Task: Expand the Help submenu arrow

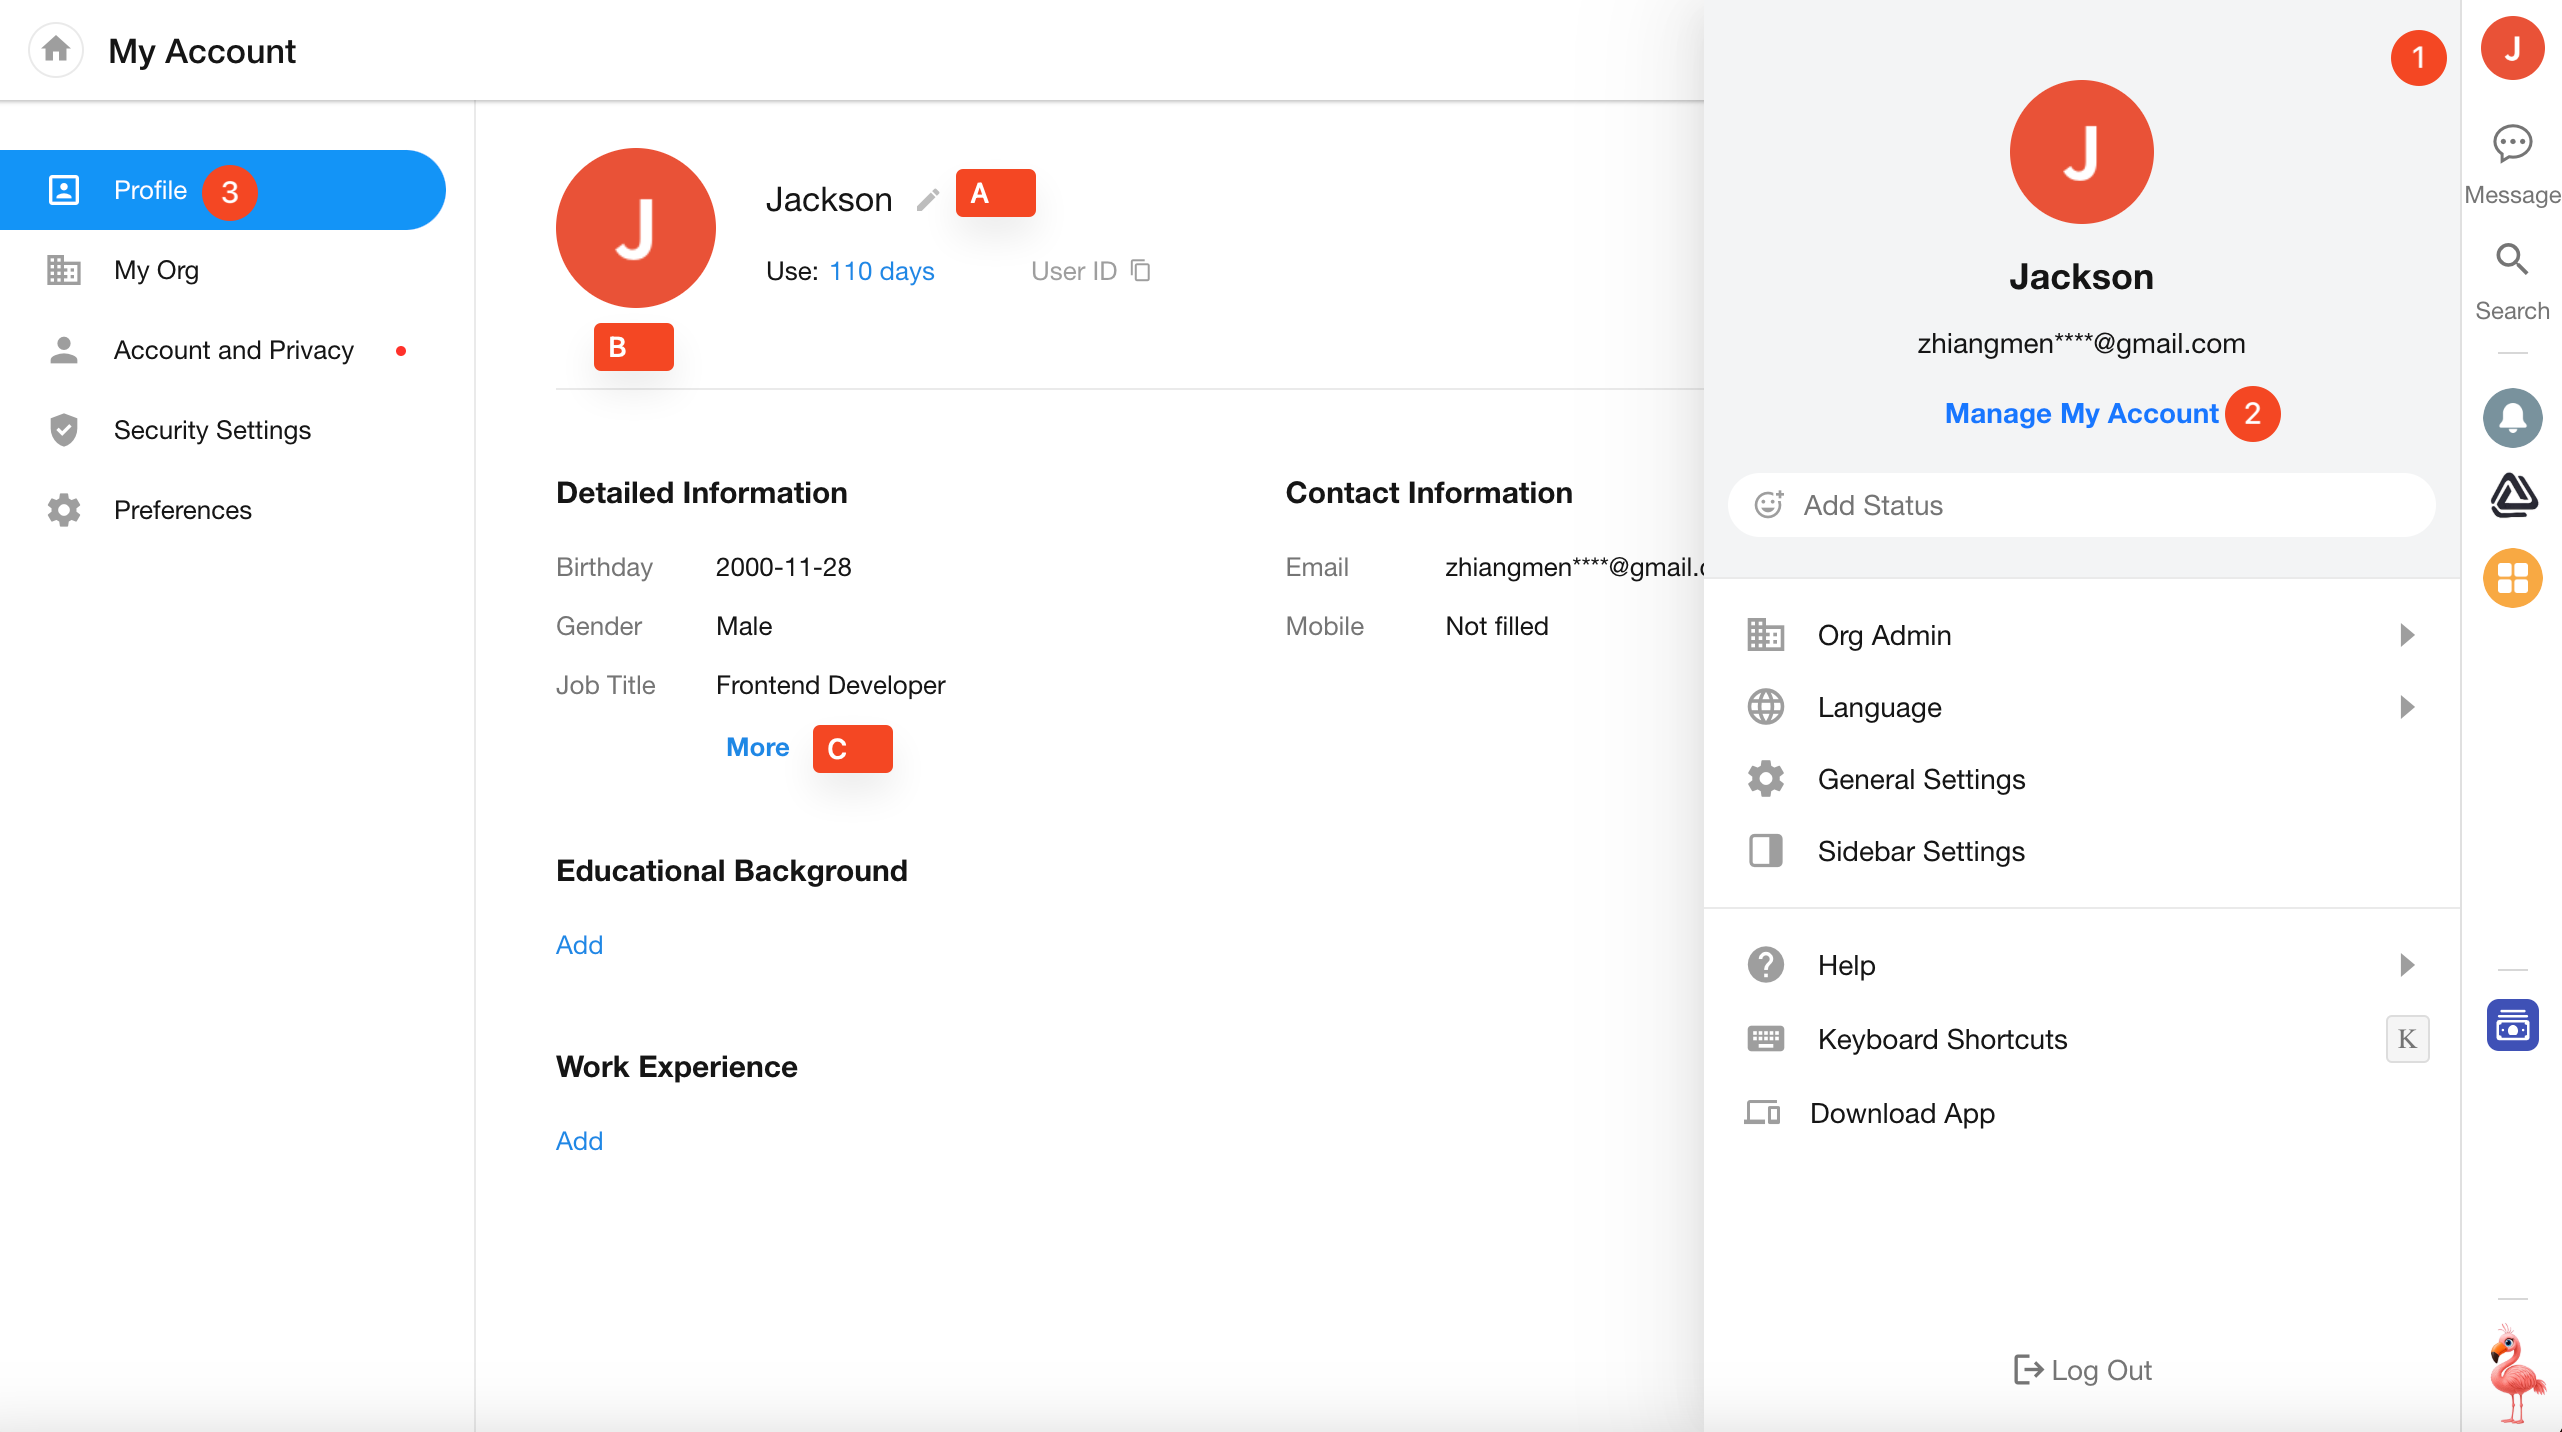Action: tap(2407, 965)
